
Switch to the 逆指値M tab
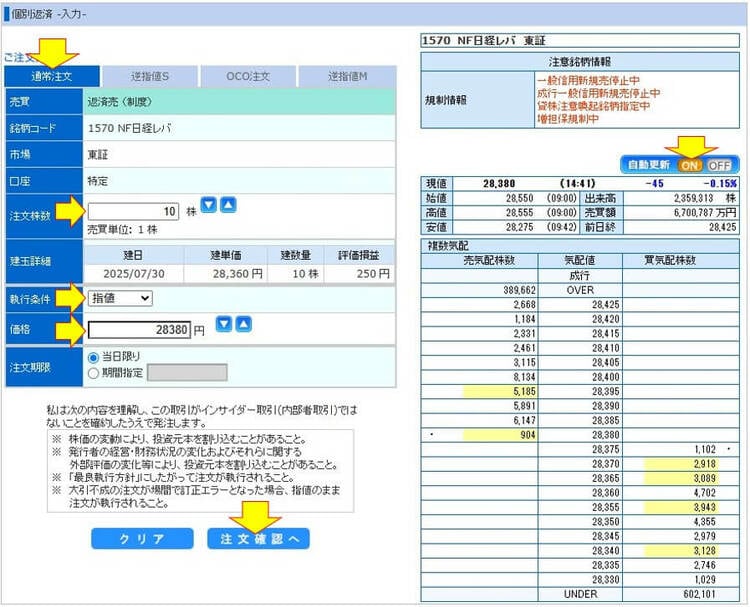[348, 77]
